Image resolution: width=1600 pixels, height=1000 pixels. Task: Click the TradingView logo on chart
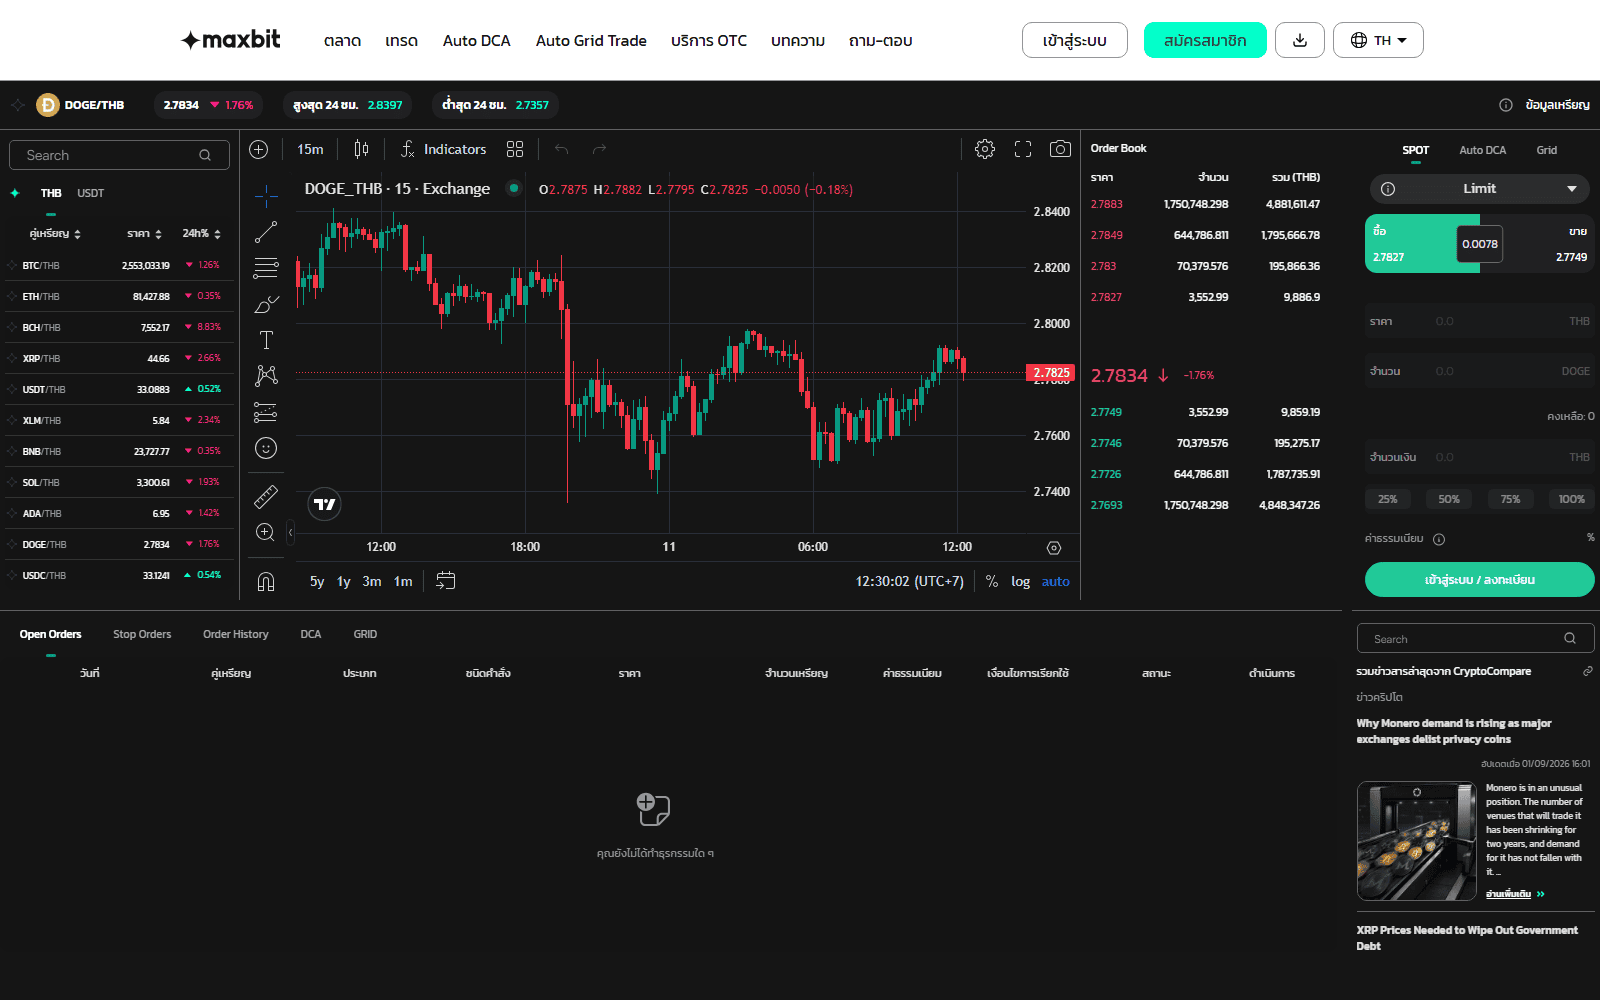[325, 504]
